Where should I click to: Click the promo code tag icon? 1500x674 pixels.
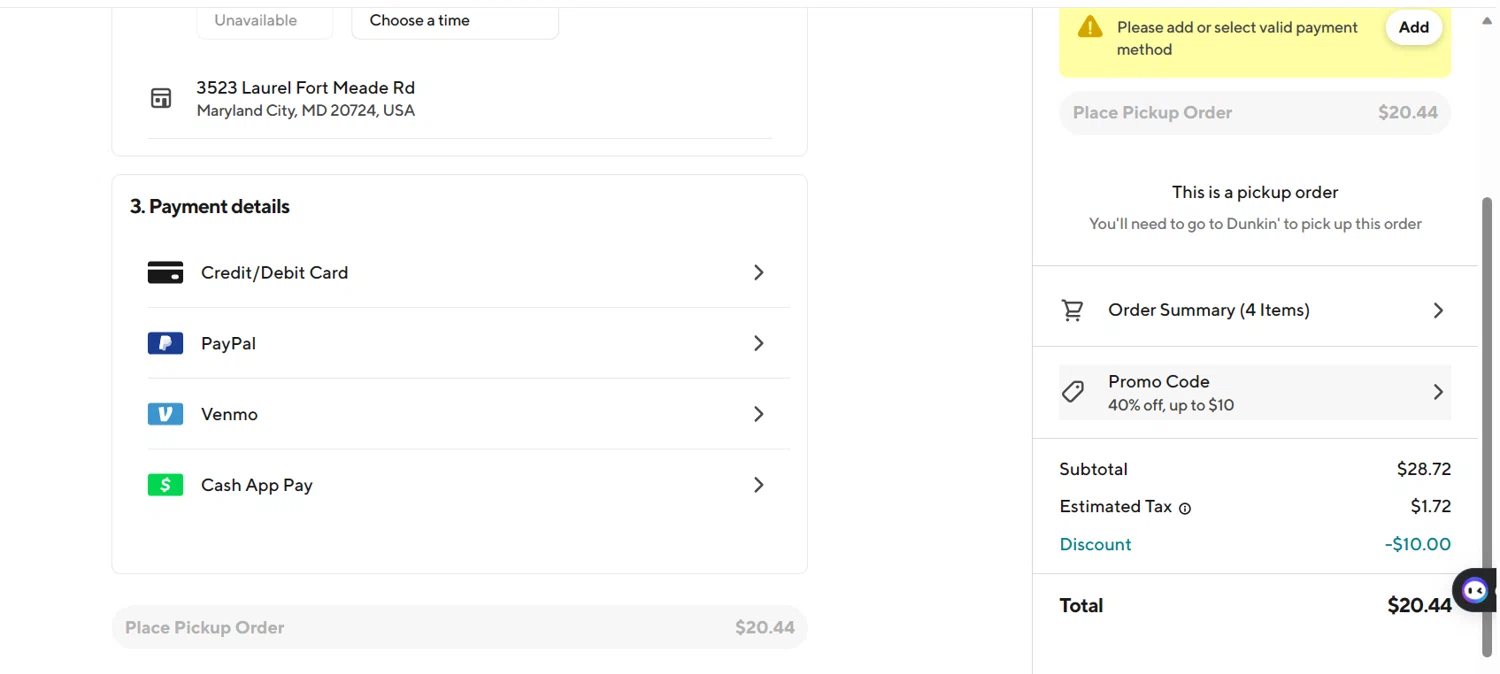click(x=1073, y=392)
